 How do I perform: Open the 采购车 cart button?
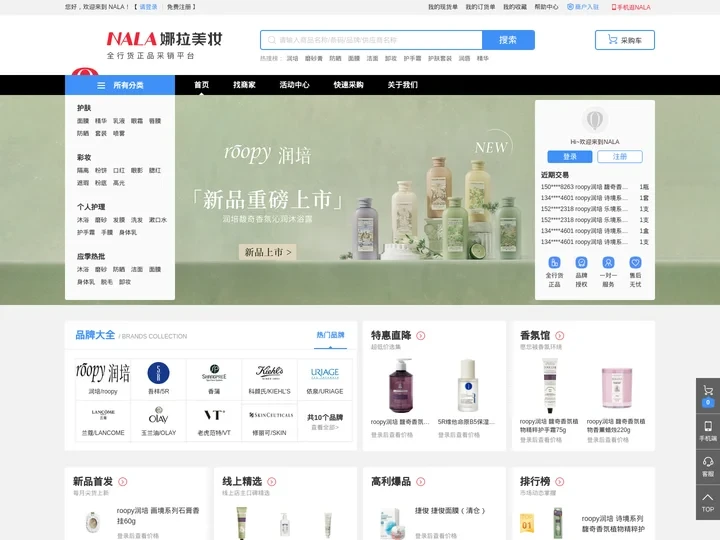pyautogui.click(x=624, y=40)
